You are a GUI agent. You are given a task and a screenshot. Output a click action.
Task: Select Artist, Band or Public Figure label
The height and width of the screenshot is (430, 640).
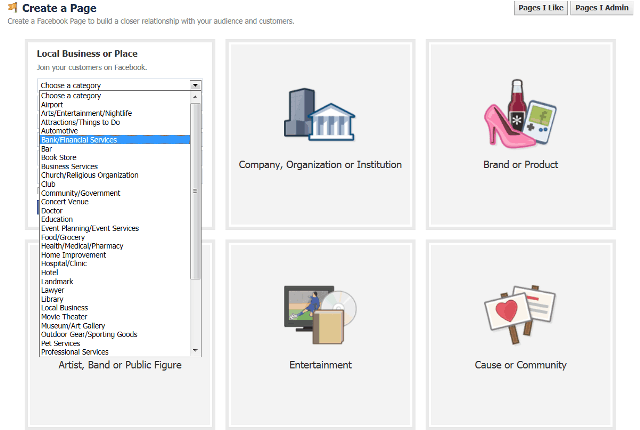(x=120, y=365)
